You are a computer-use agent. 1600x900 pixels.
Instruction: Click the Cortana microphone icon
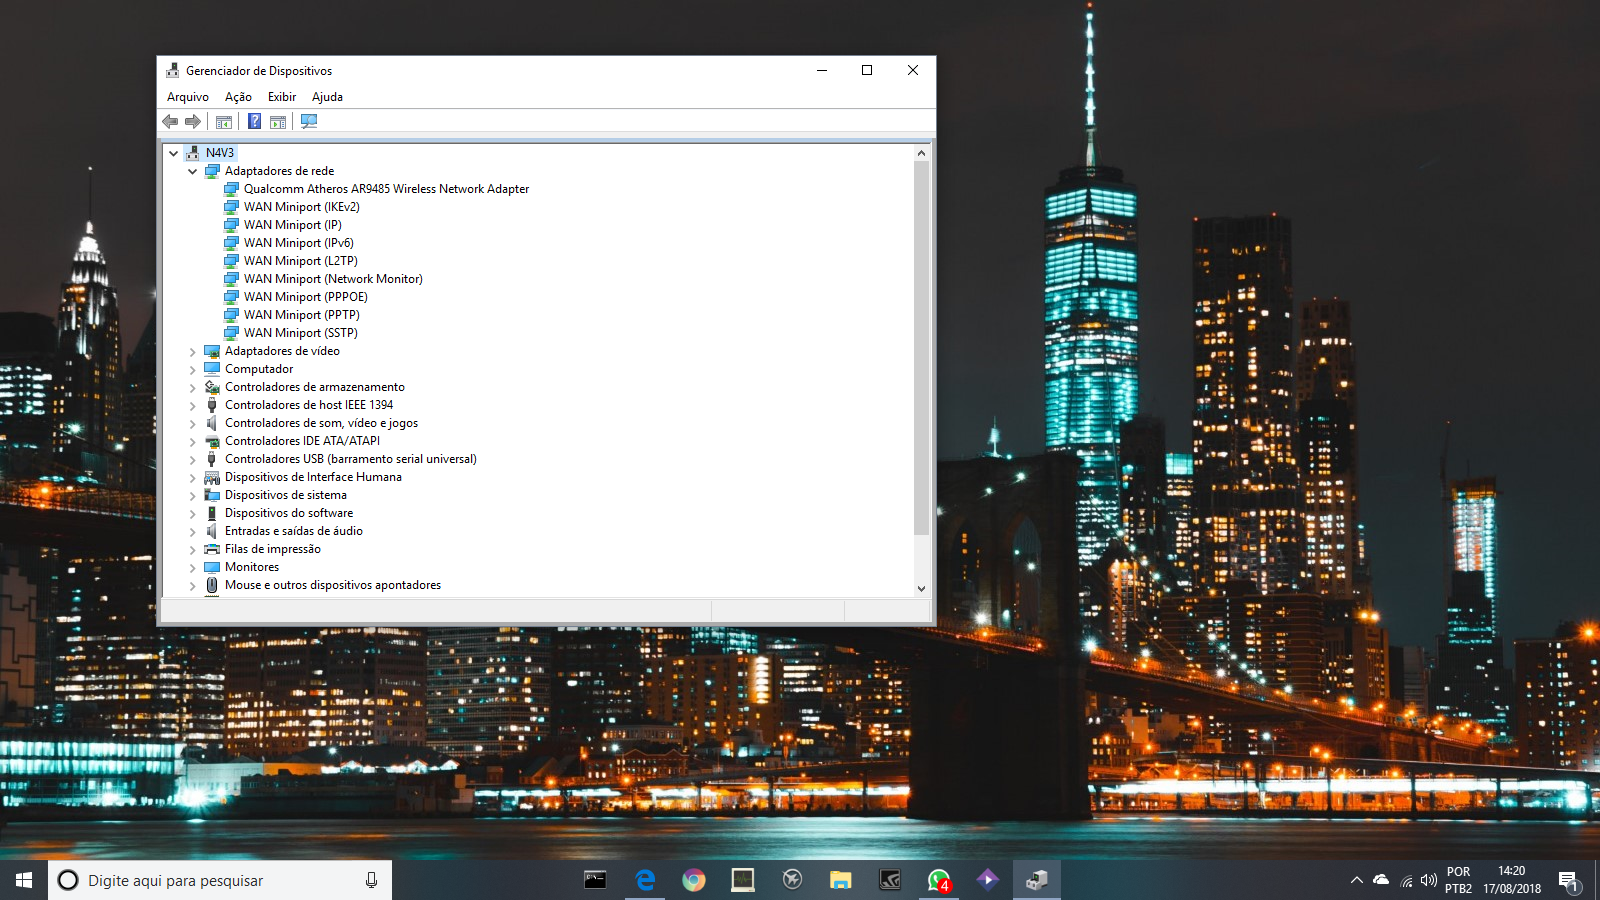tap(371, 880)
